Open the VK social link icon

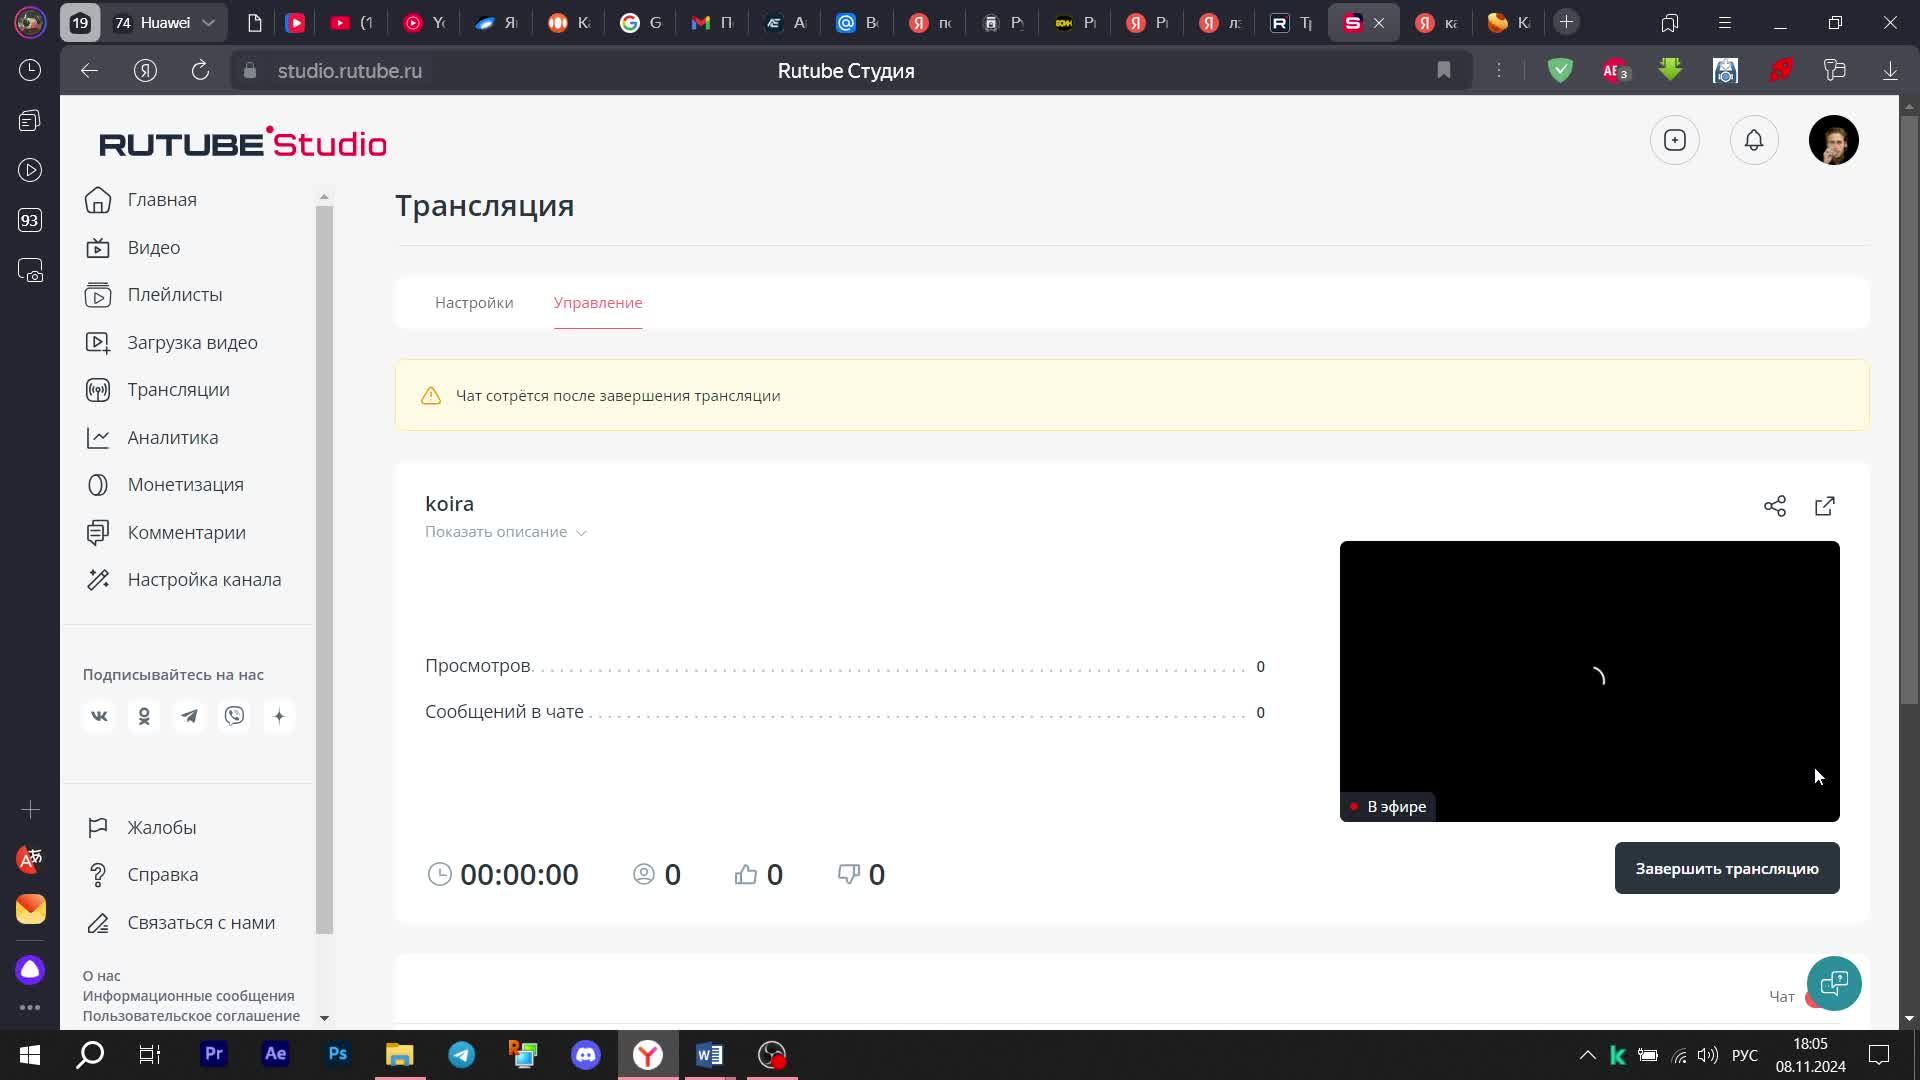(99, 716)
